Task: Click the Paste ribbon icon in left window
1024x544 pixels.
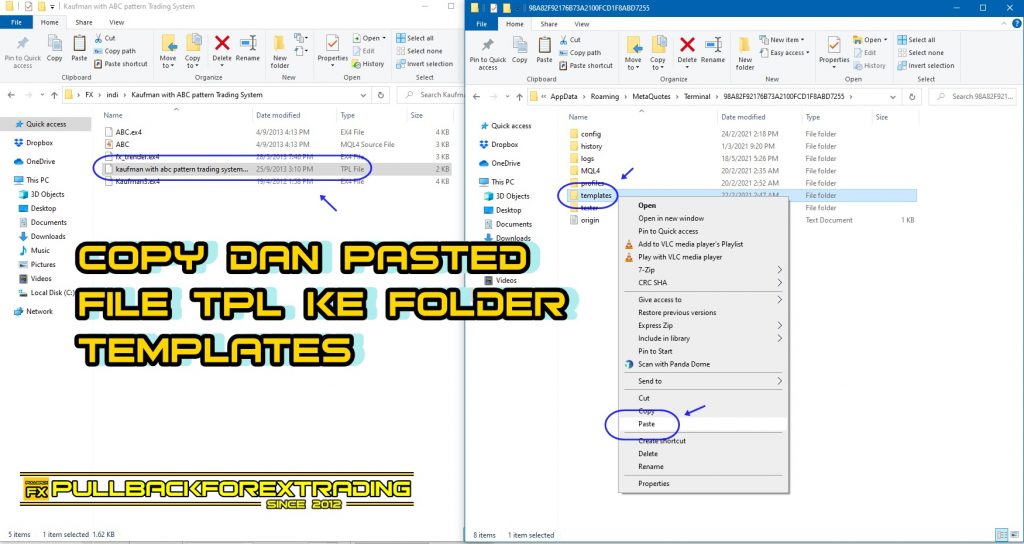Action: coord(79,48)
